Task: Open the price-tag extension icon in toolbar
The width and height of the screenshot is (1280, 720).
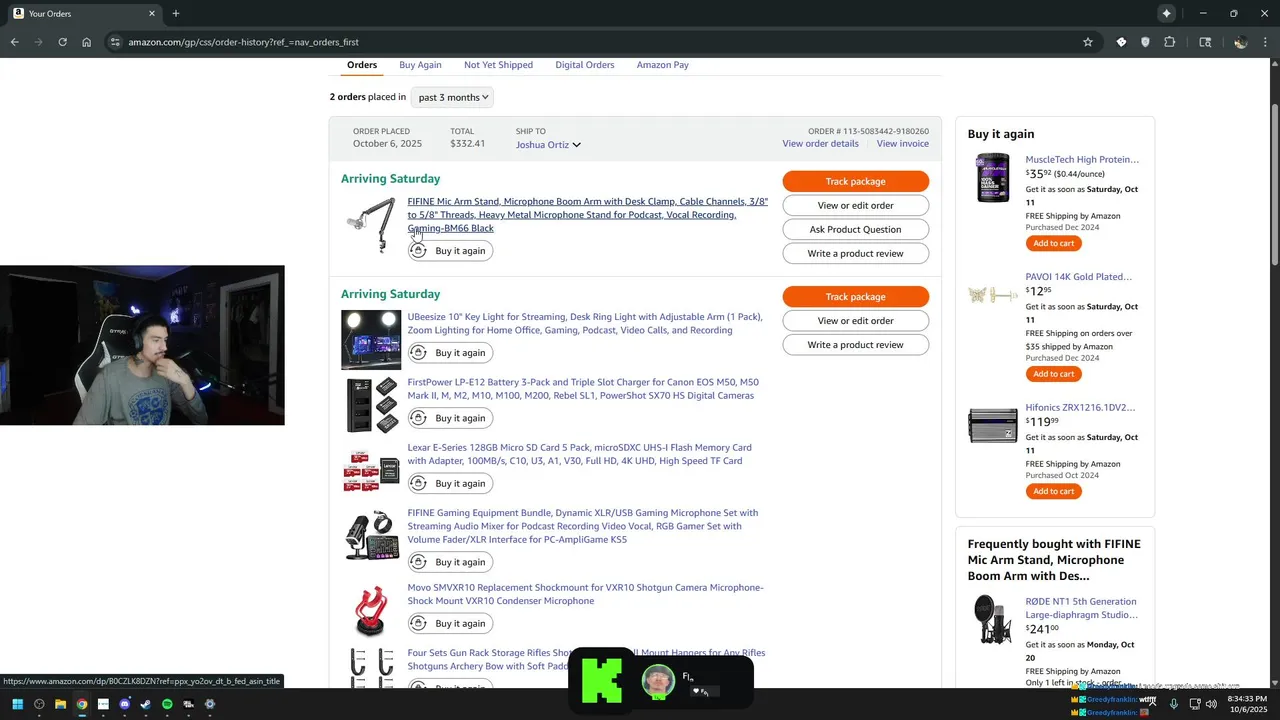Action: [1121, 42]
